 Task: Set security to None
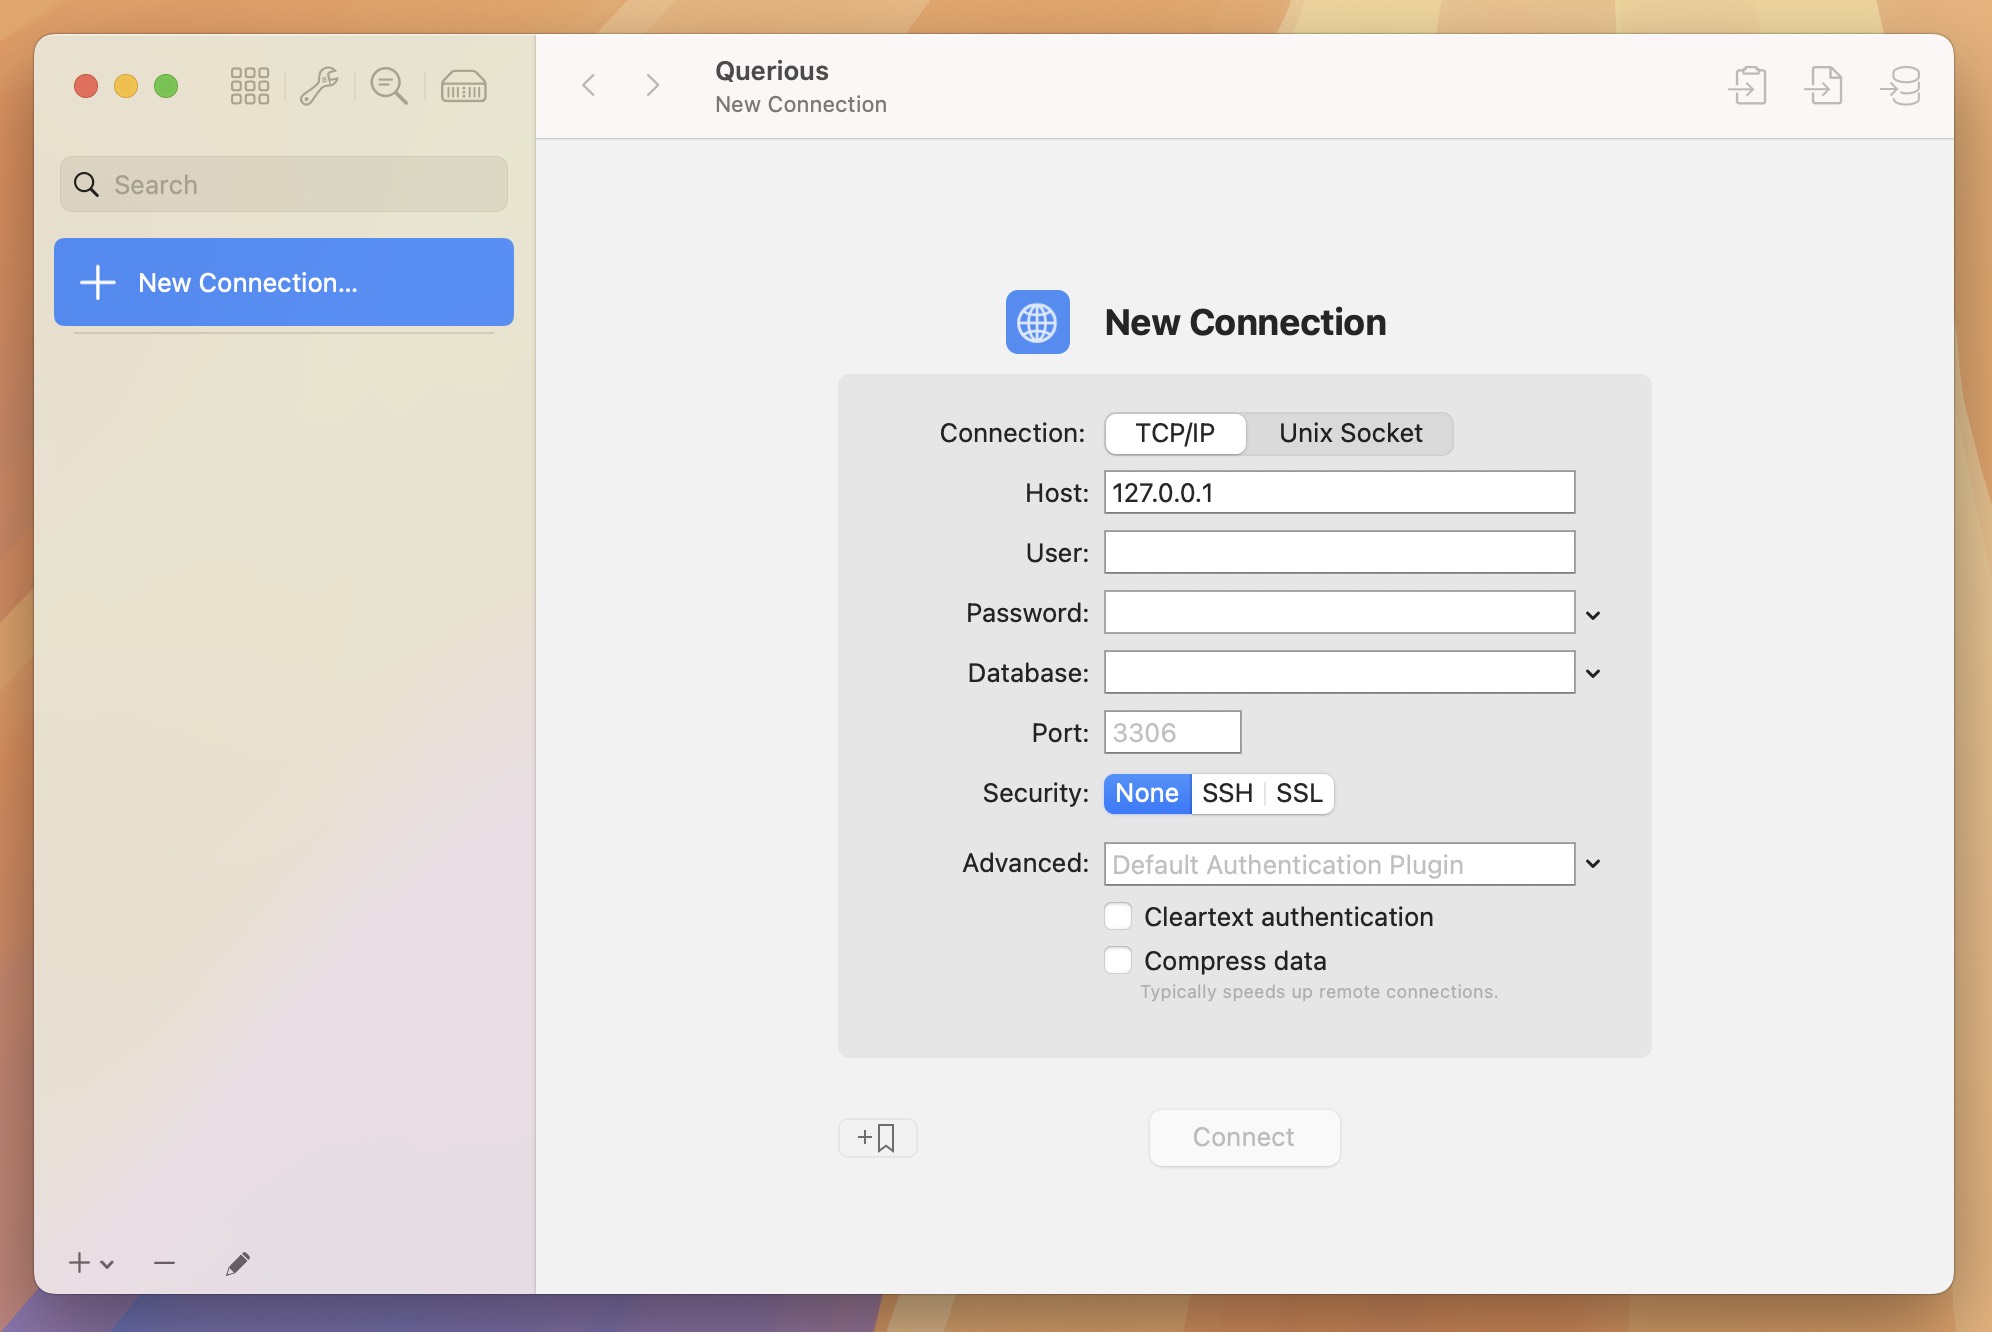click(x=1147, y=793)
